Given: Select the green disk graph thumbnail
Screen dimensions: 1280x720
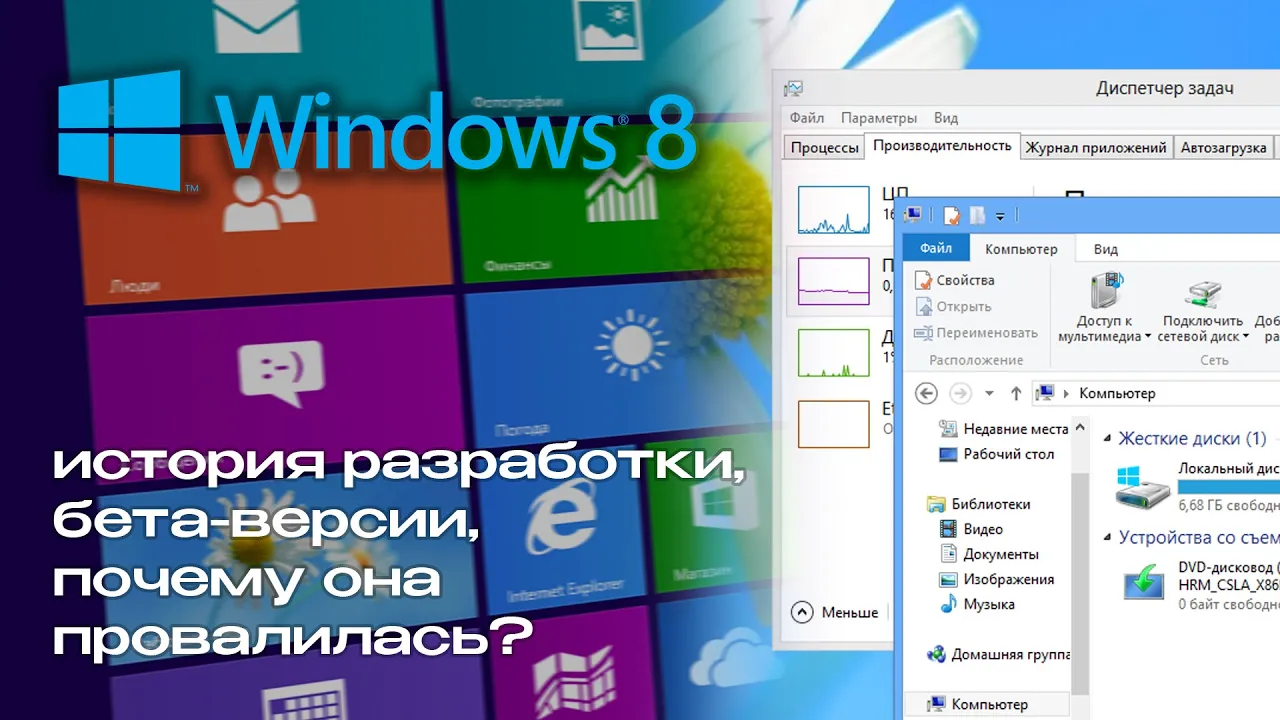Looking at the screenshot, I should pyautogui.click(x=834, y=353).
